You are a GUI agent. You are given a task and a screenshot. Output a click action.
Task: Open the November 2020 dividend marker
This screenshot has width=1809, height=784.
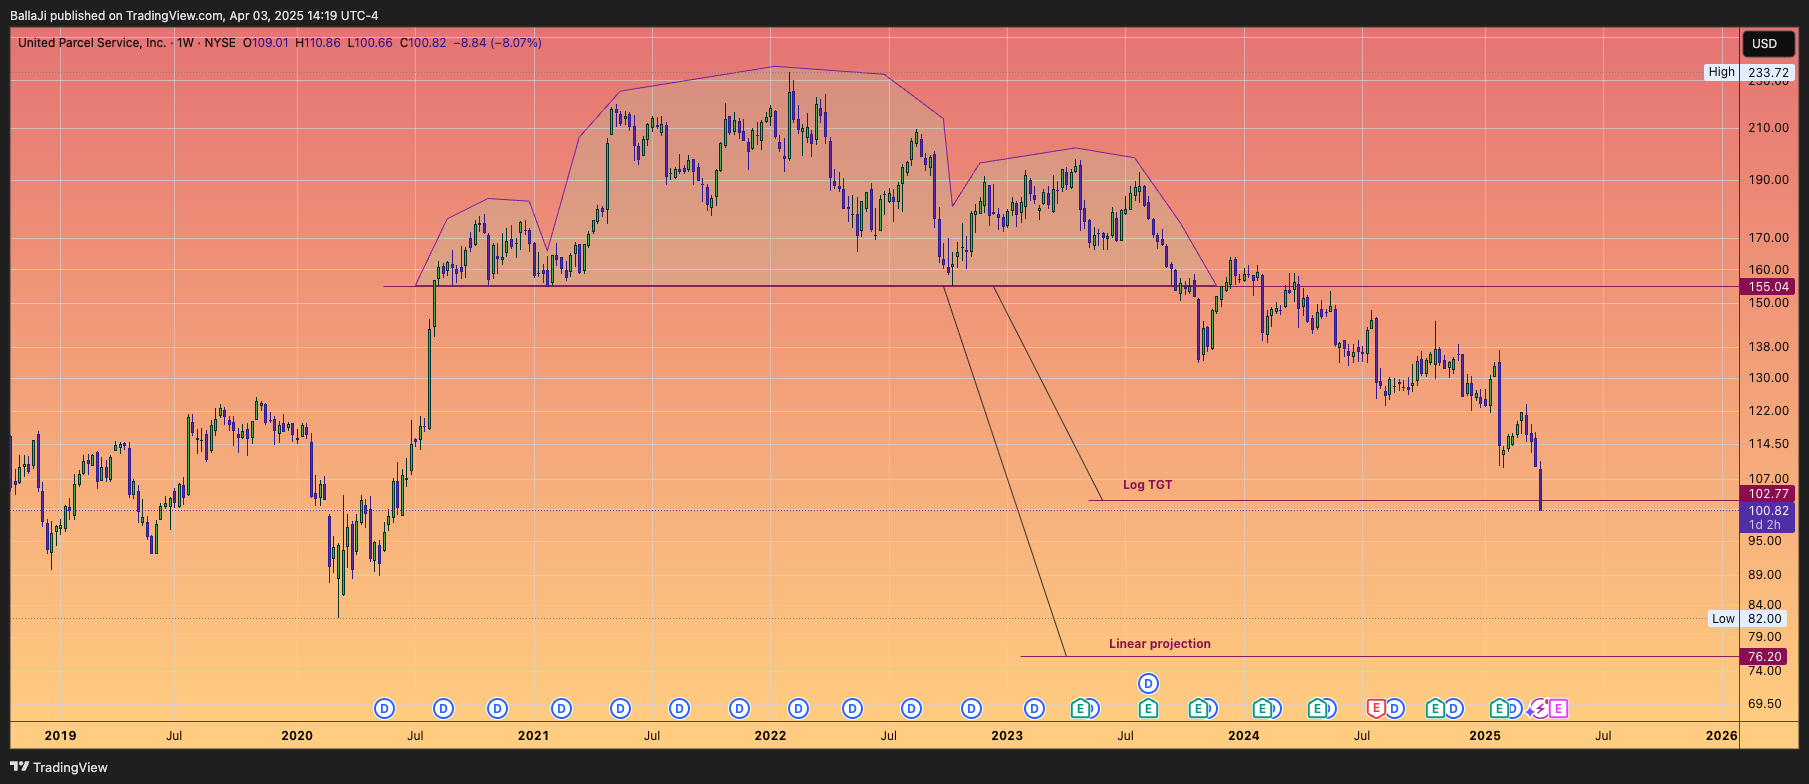point(498,709)
